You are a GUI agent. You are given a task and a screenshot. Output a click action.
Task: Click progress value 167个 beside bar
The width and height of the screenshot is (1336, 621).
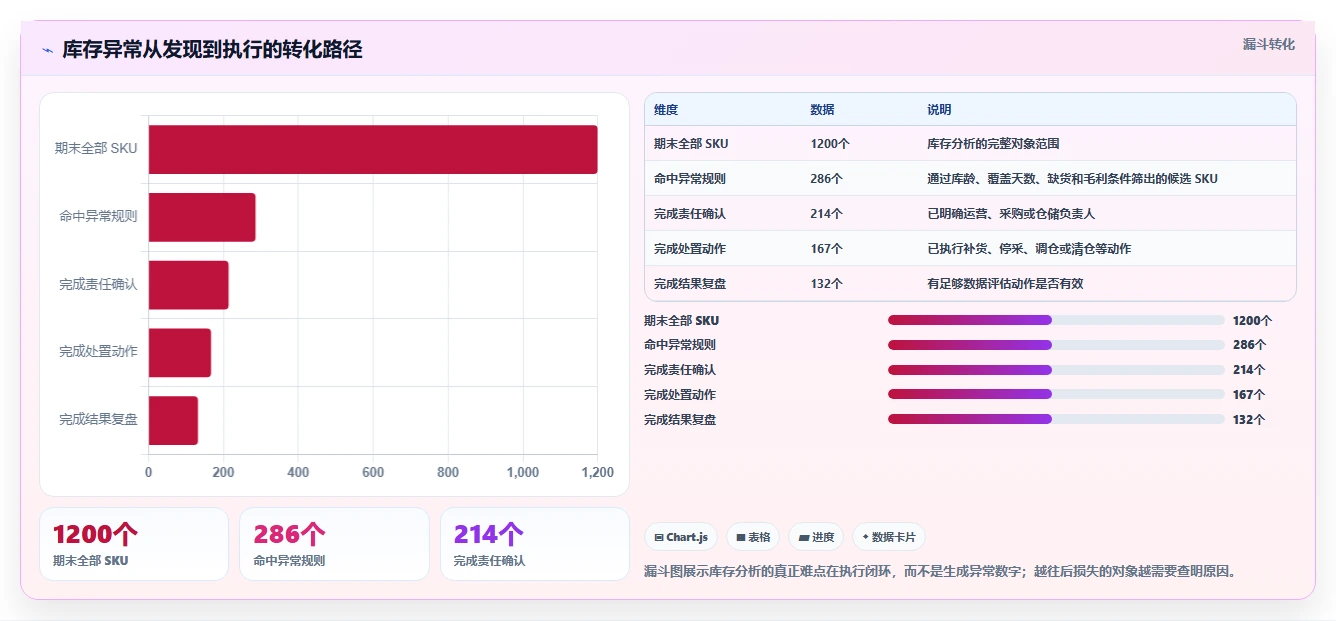(1249, 395)
